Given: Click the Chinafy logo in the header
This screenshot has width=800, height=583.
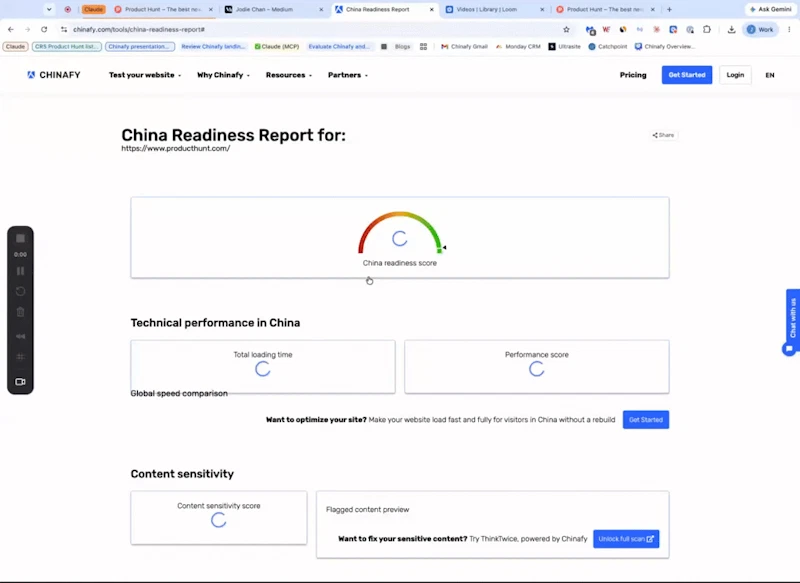Looking at the screenshot, I should [x=54, y=75].
